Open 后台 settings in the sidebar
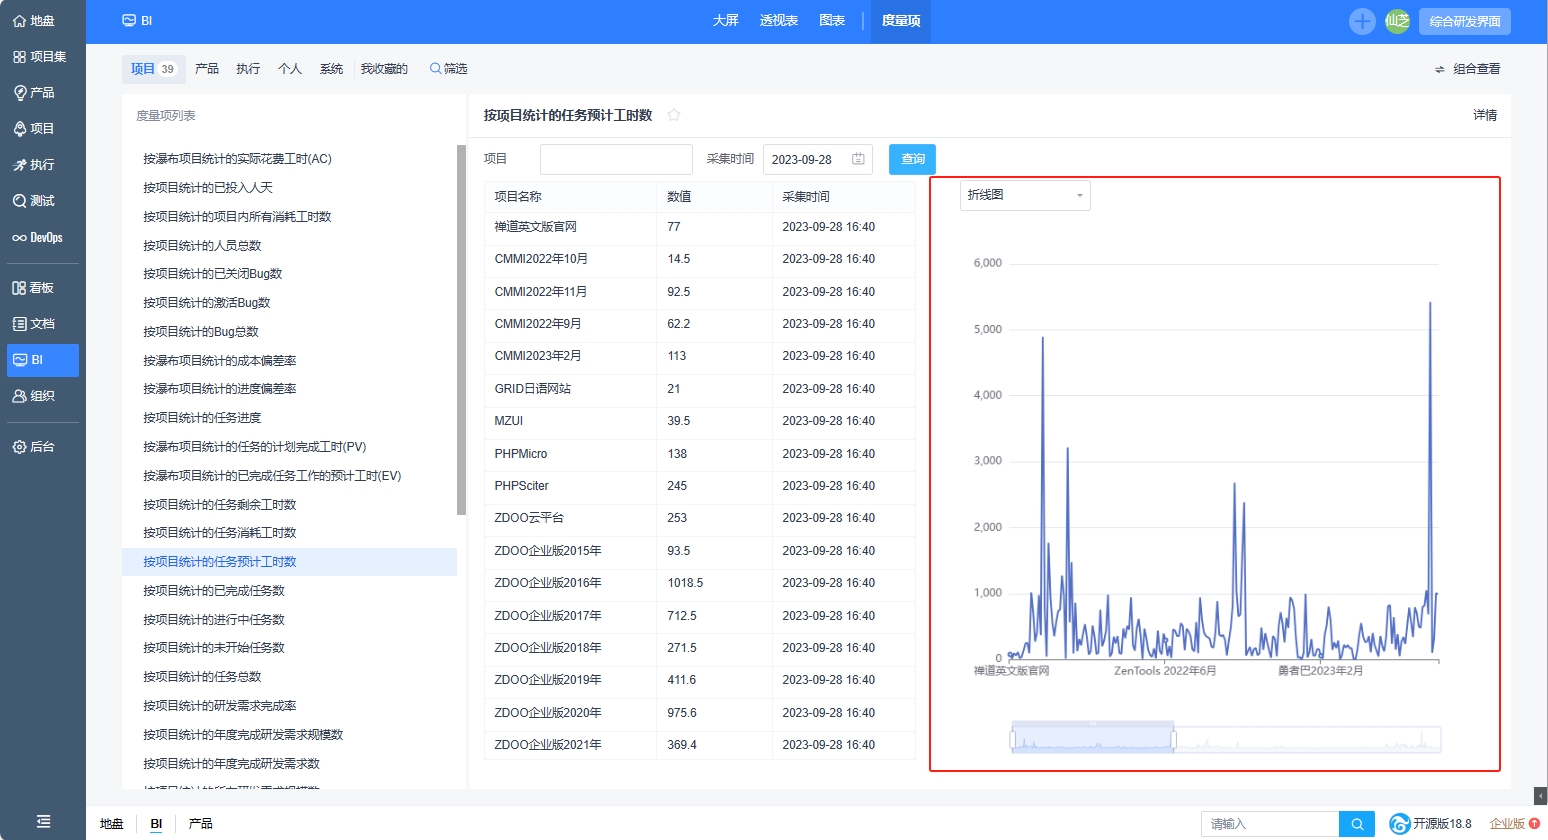Image resolution: width=1548 pixels, height=840 pixels. pyautogui.click(x=34, y=447)
